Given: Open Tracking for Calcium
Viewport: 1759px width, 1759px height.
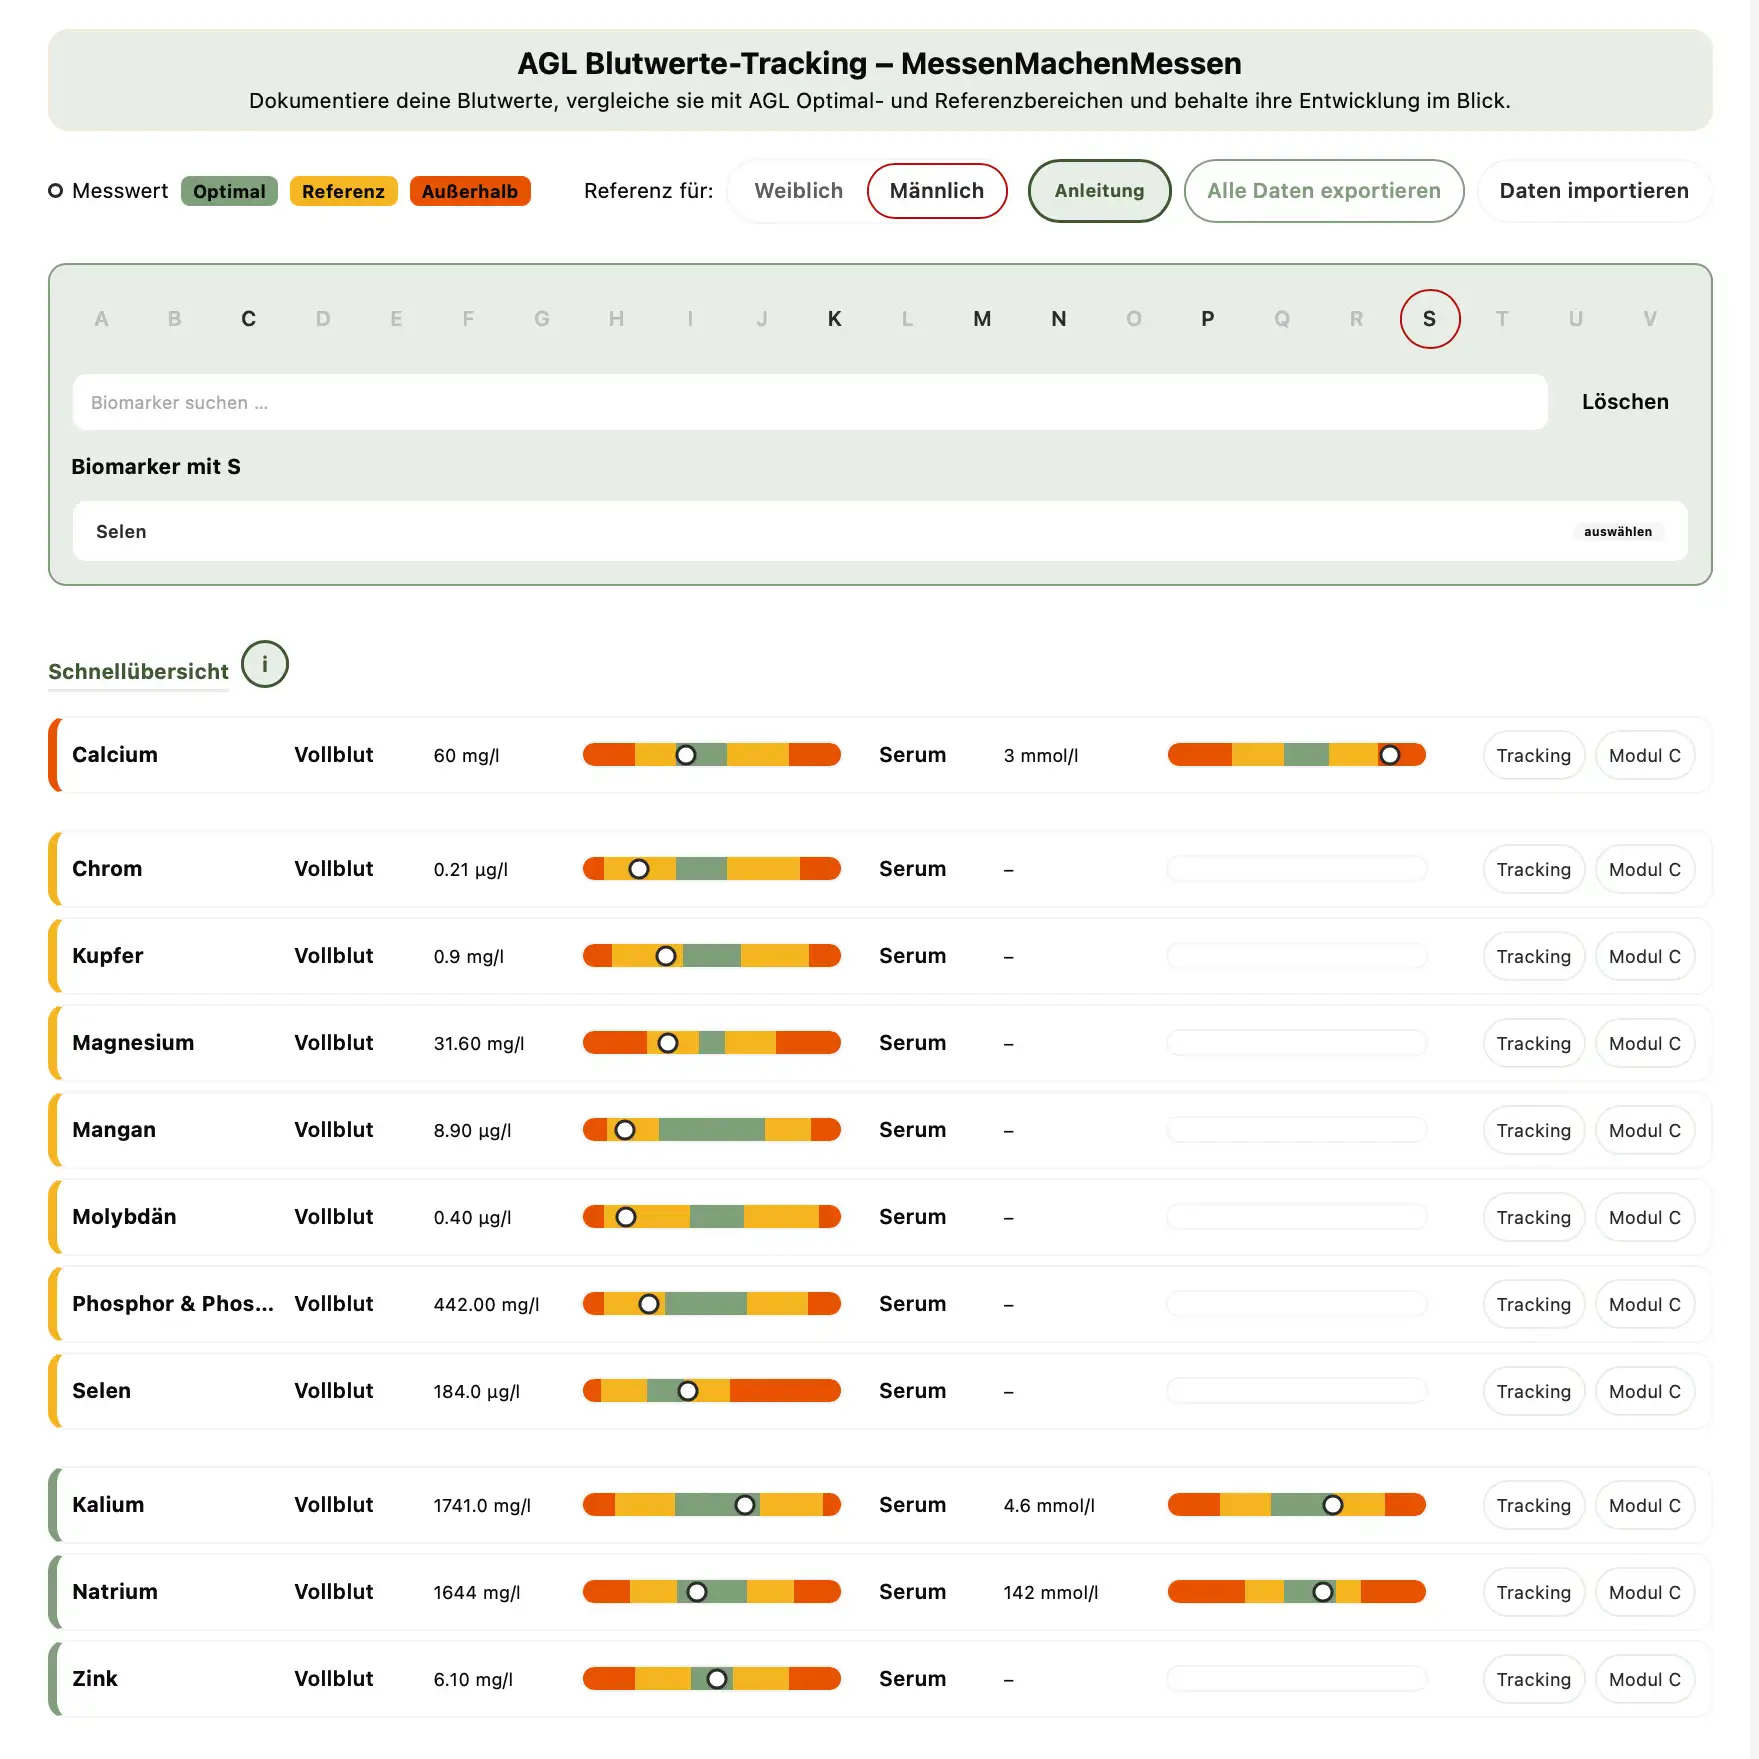Looking at the screenshot, I should click(x=1533, y=755).
